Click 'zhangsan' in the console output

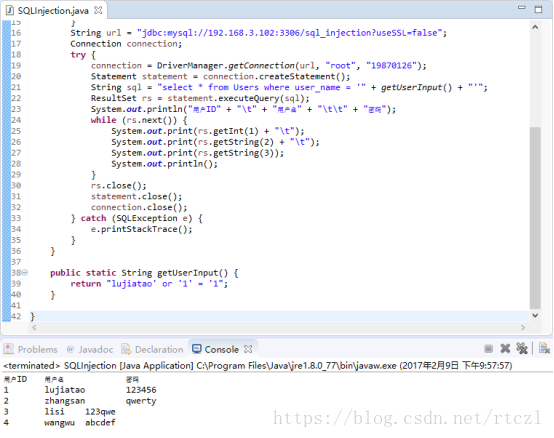pyautogui.click(x=65, y=401)
